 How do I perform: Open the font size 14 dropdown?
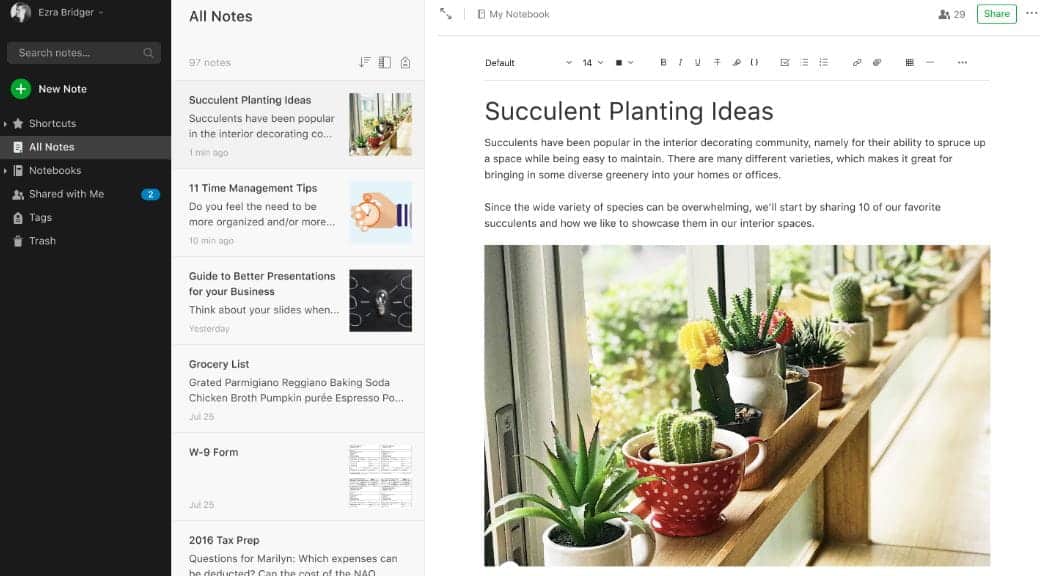[x=590, y=62]
